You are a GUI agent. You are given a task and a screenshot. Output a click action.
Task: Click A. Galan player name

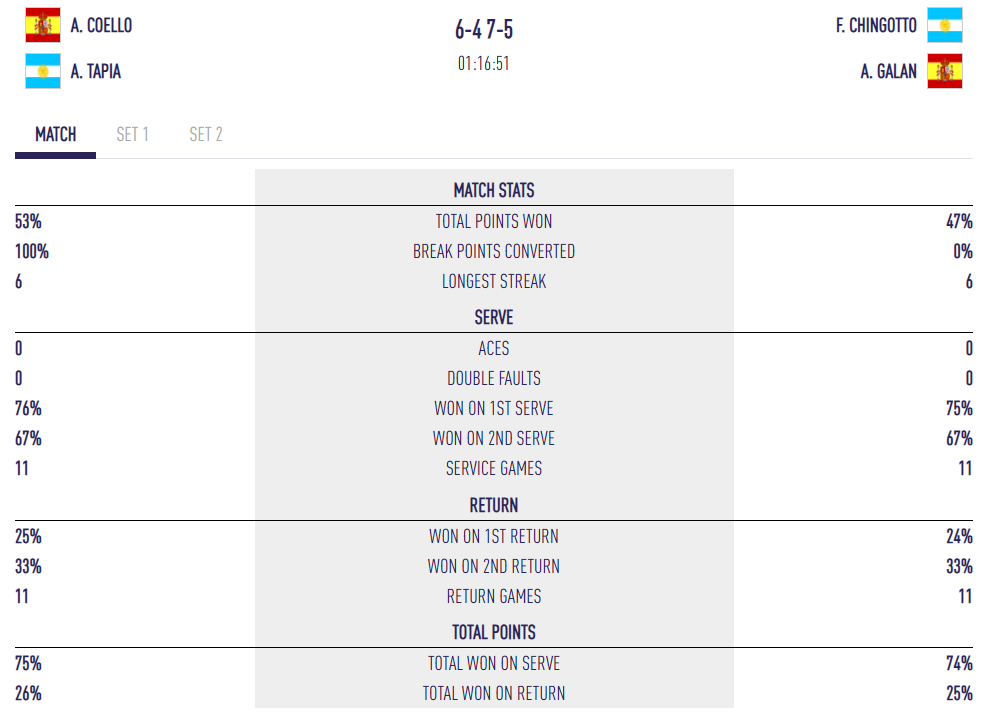888,71
